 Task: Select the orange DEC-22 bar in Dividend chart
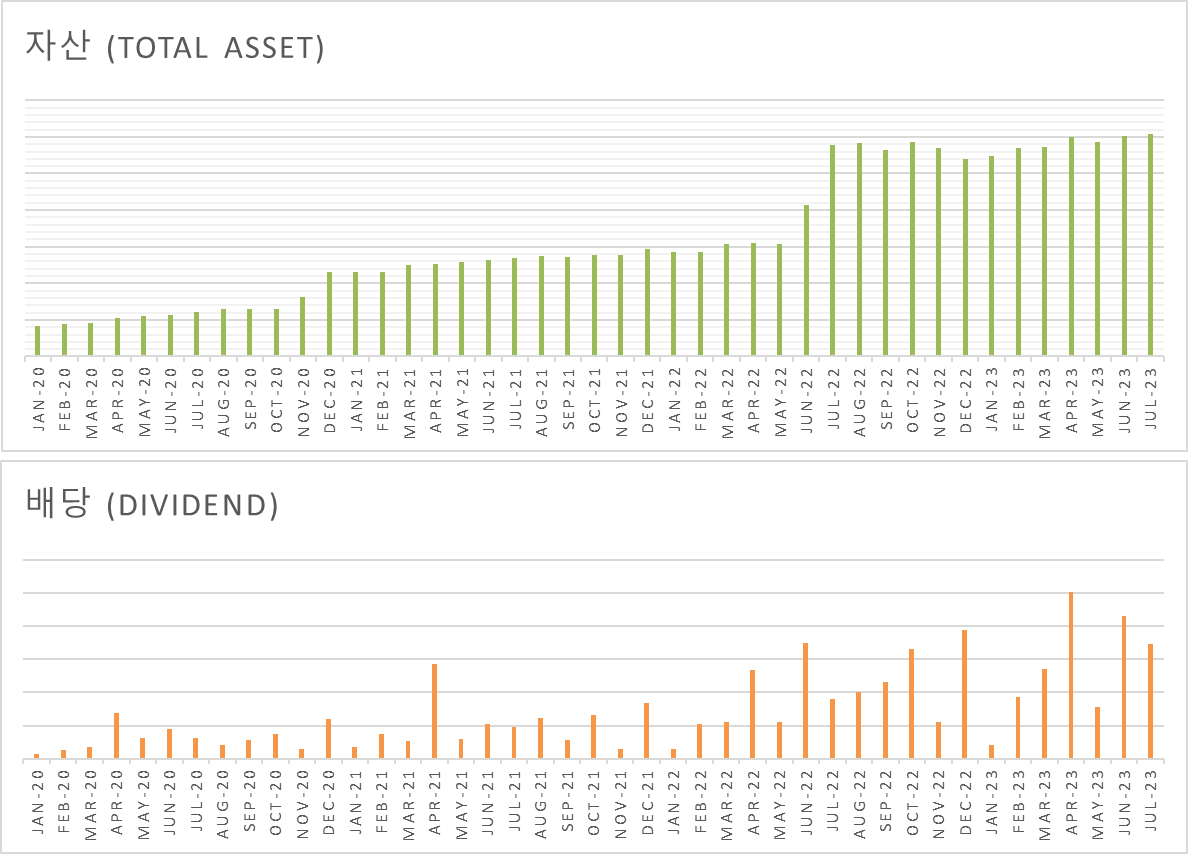click(x=964, y=694)
